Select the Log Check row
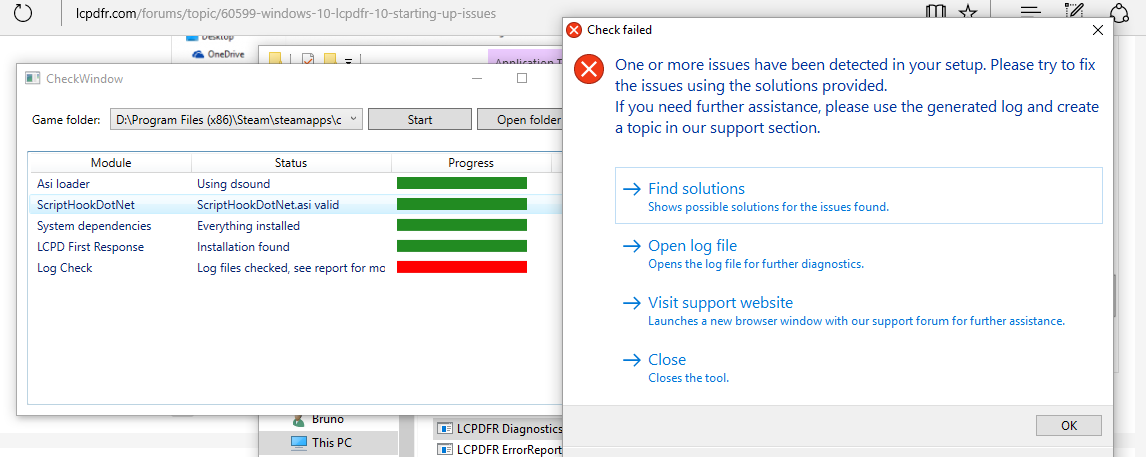The height and width of the screenshot is (457, 1146). click(x=295, y=268)
